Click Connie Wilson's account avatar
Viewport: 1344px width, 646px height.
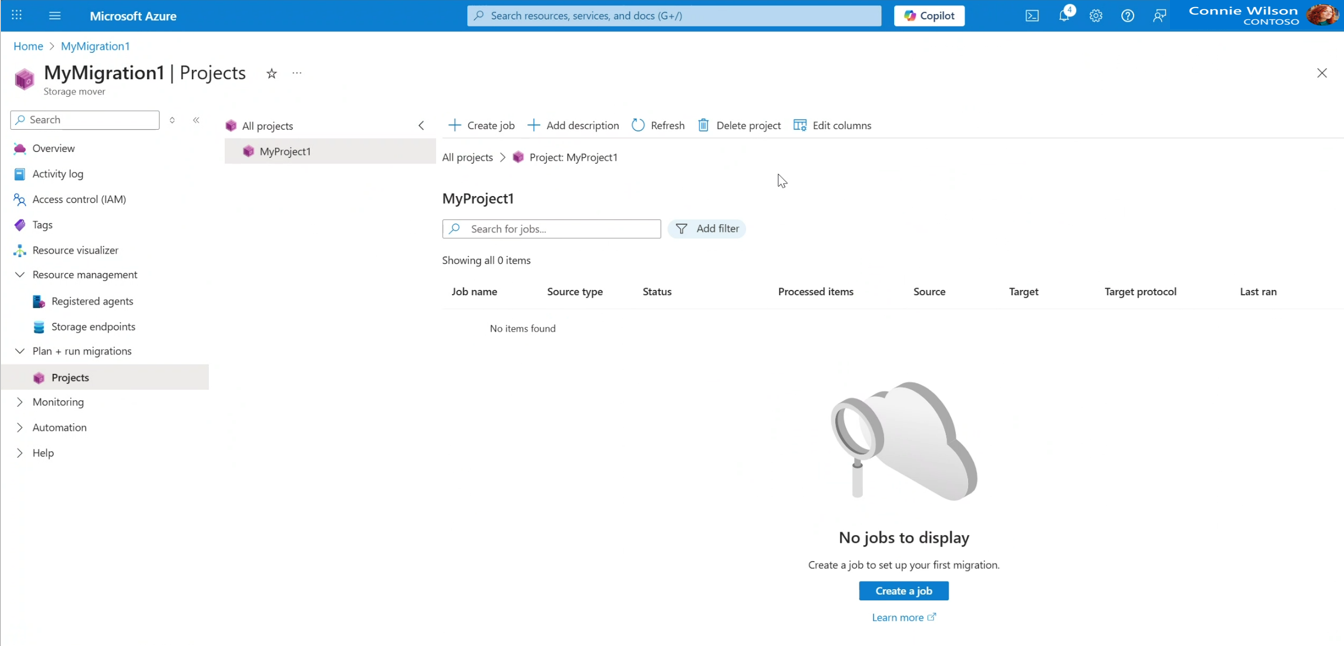tap(1322, 15)
